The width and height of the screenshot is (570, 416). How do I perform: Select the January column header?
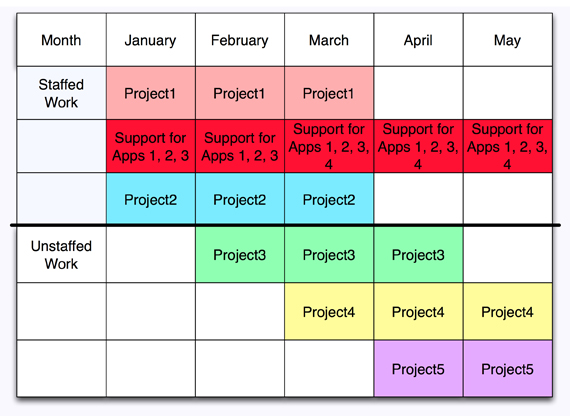pos(151,40)
